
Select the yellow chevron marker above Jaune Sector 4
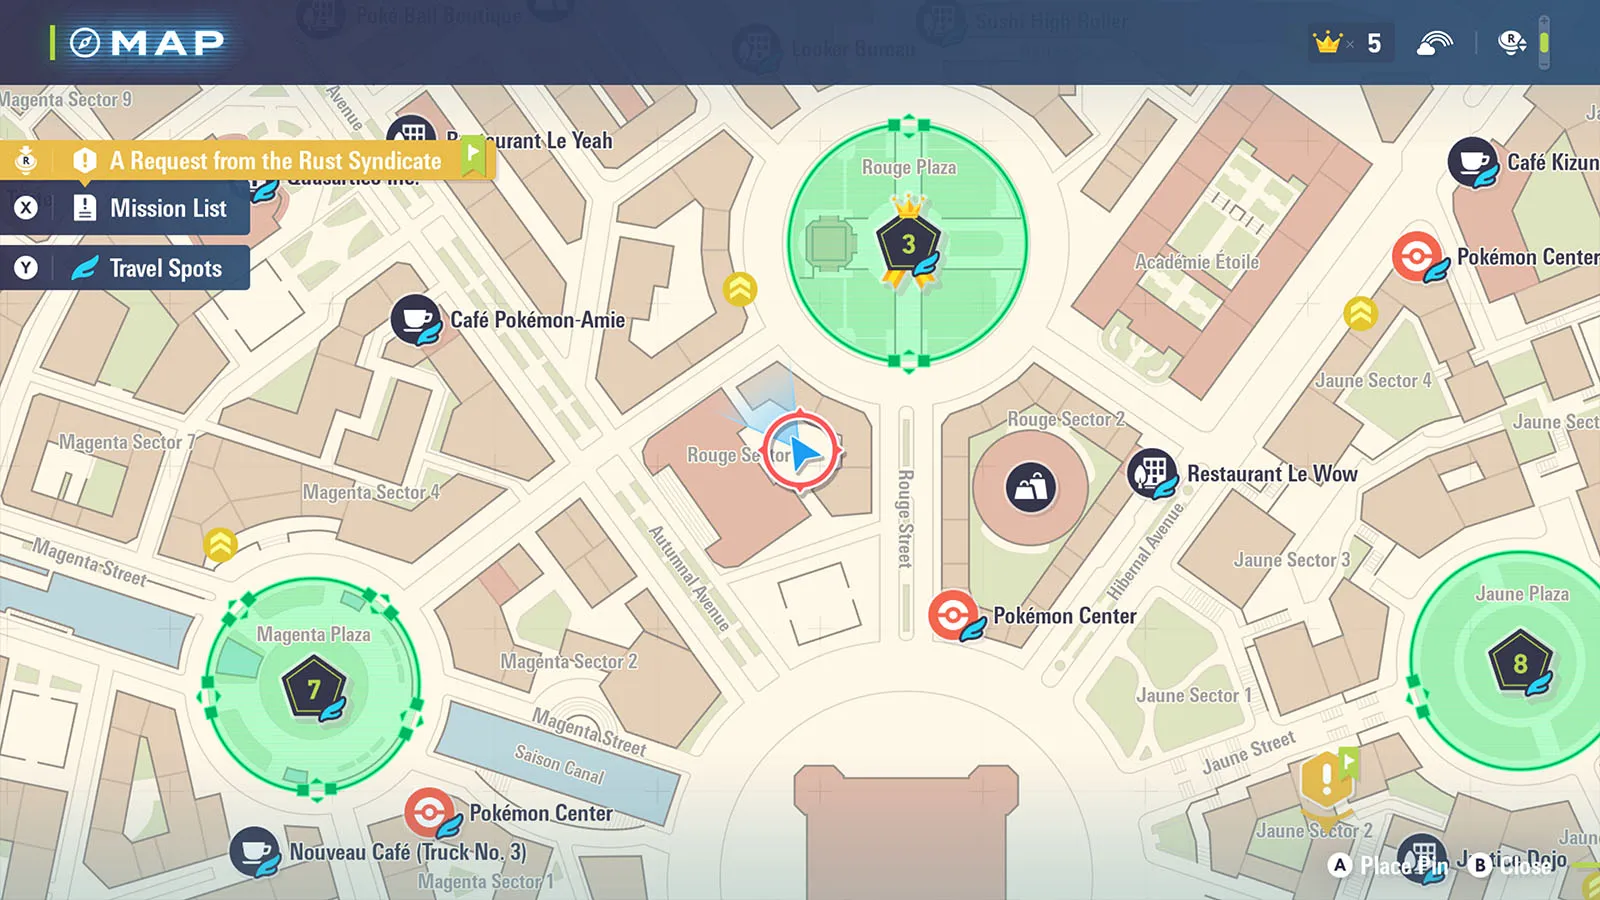[x=1360, y=314]
